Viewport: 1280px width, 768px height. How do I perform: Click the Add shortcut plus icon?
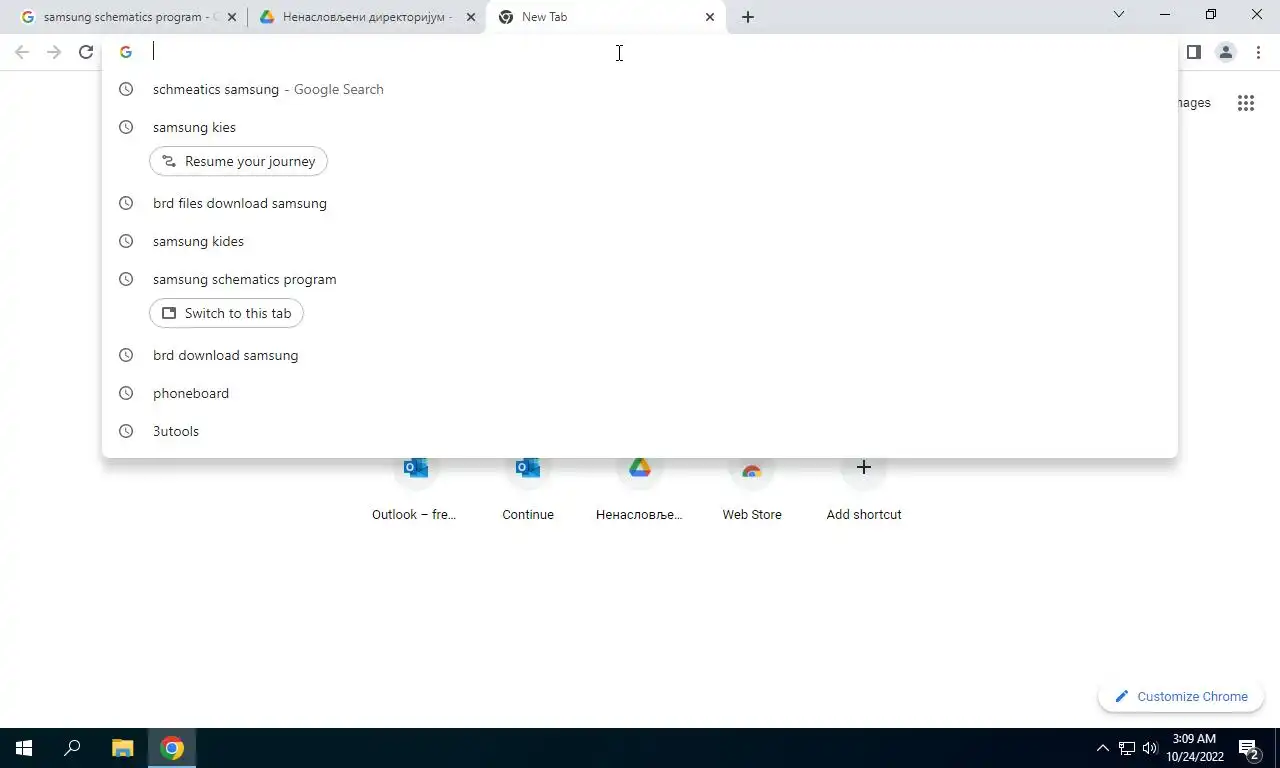864,467
